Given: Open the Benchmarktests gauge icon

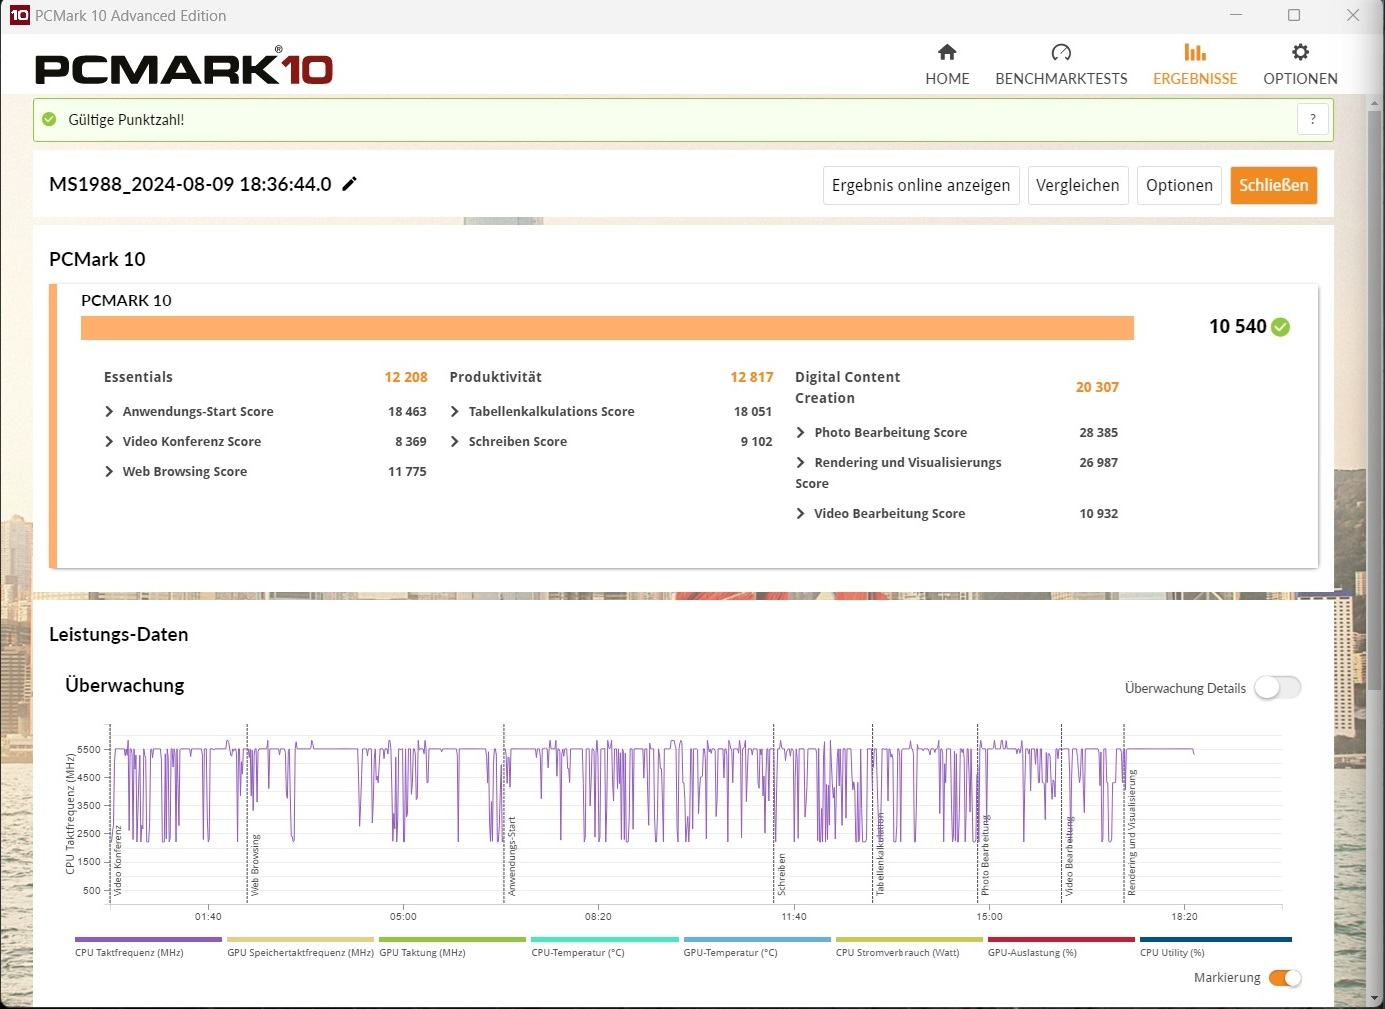Looking at the screenshot, I should click(1061, 52).
